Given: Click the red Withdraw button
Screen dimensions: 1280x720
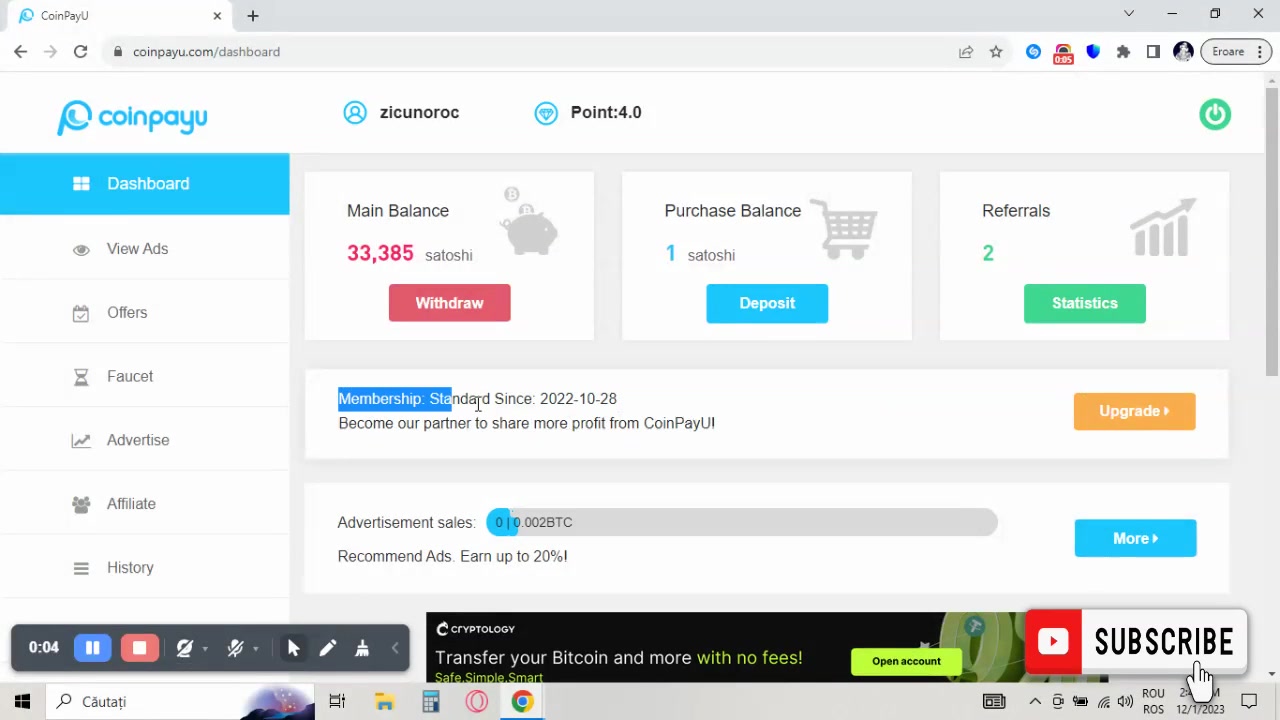Looking at the screenshot, I should [449, 303].
